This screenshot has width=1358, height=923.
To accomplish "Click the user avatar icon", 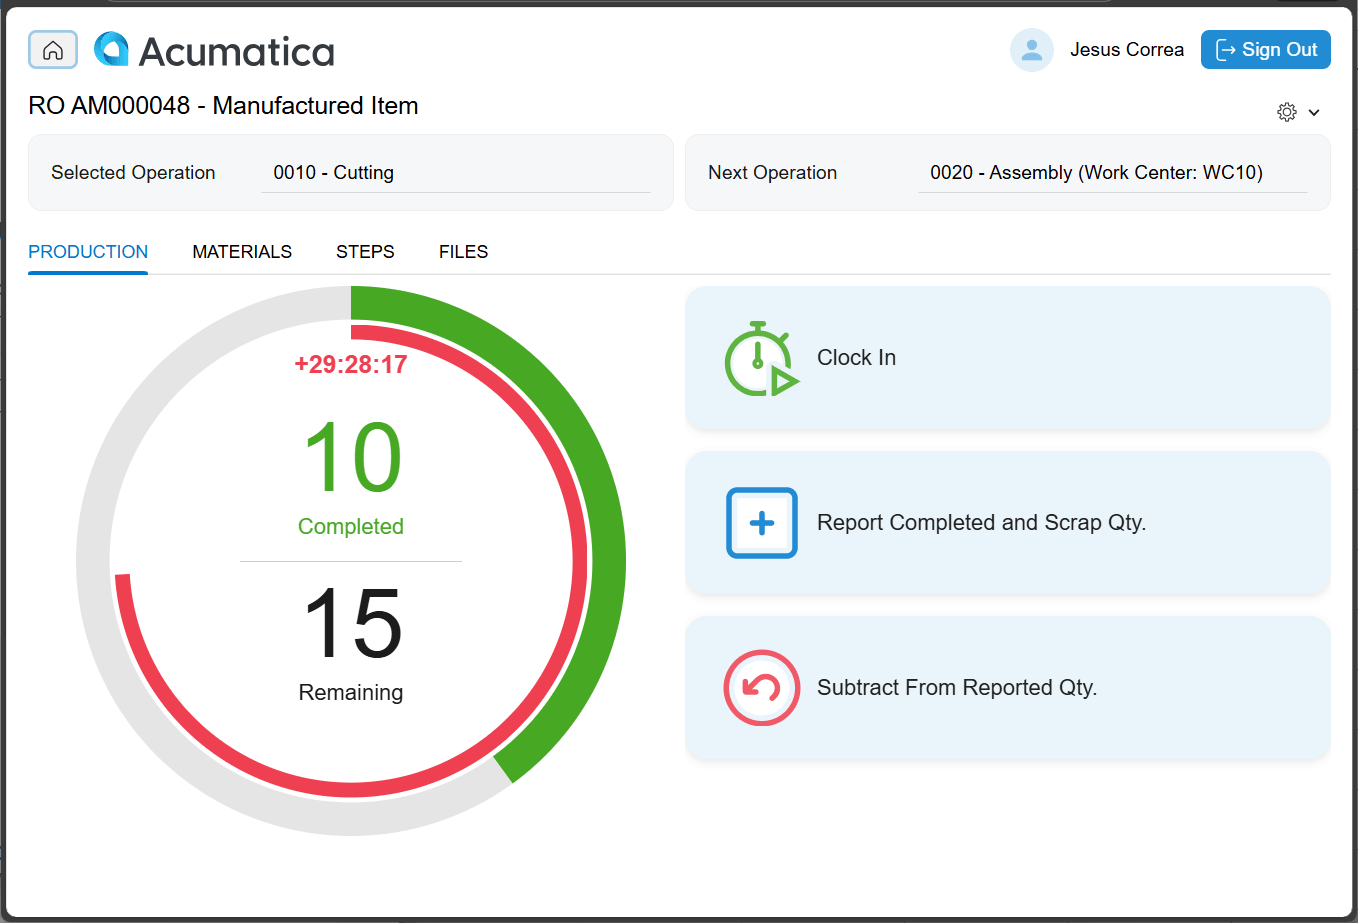I will [1031, 50].
